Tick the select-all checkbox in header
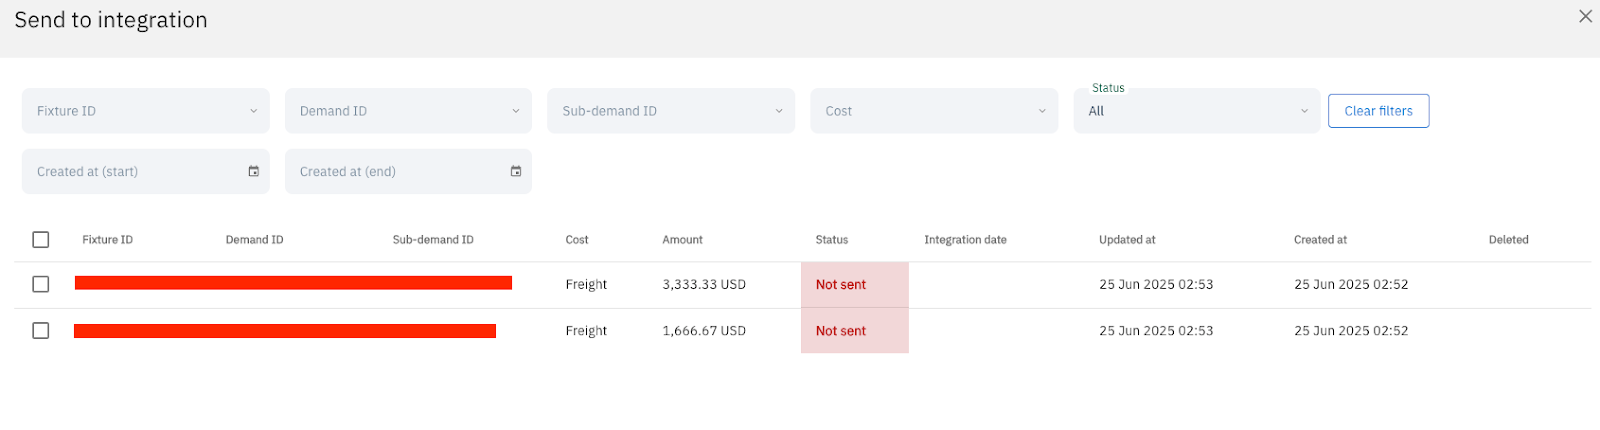Image resolution: width=1600 pixels, height=430 pixels. (41, 240)
